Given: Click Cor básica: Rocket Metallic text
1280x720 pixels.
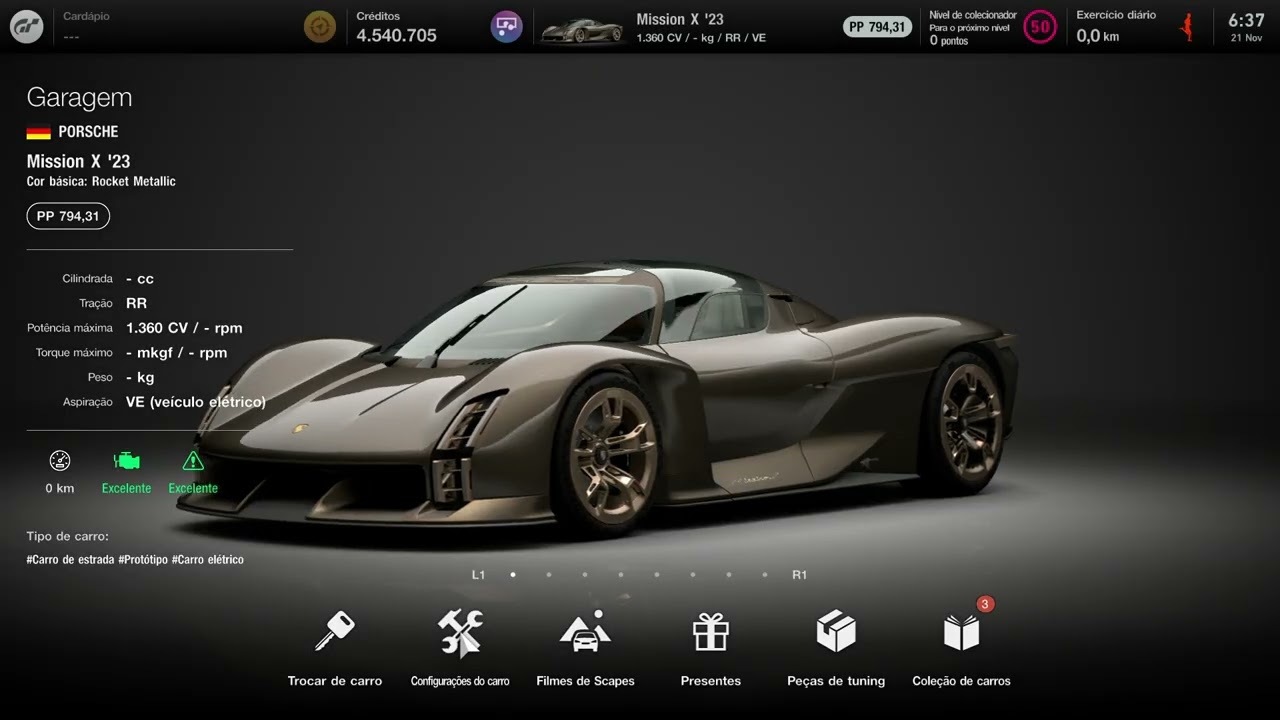Looking at the screenshot, I should 101,182.
